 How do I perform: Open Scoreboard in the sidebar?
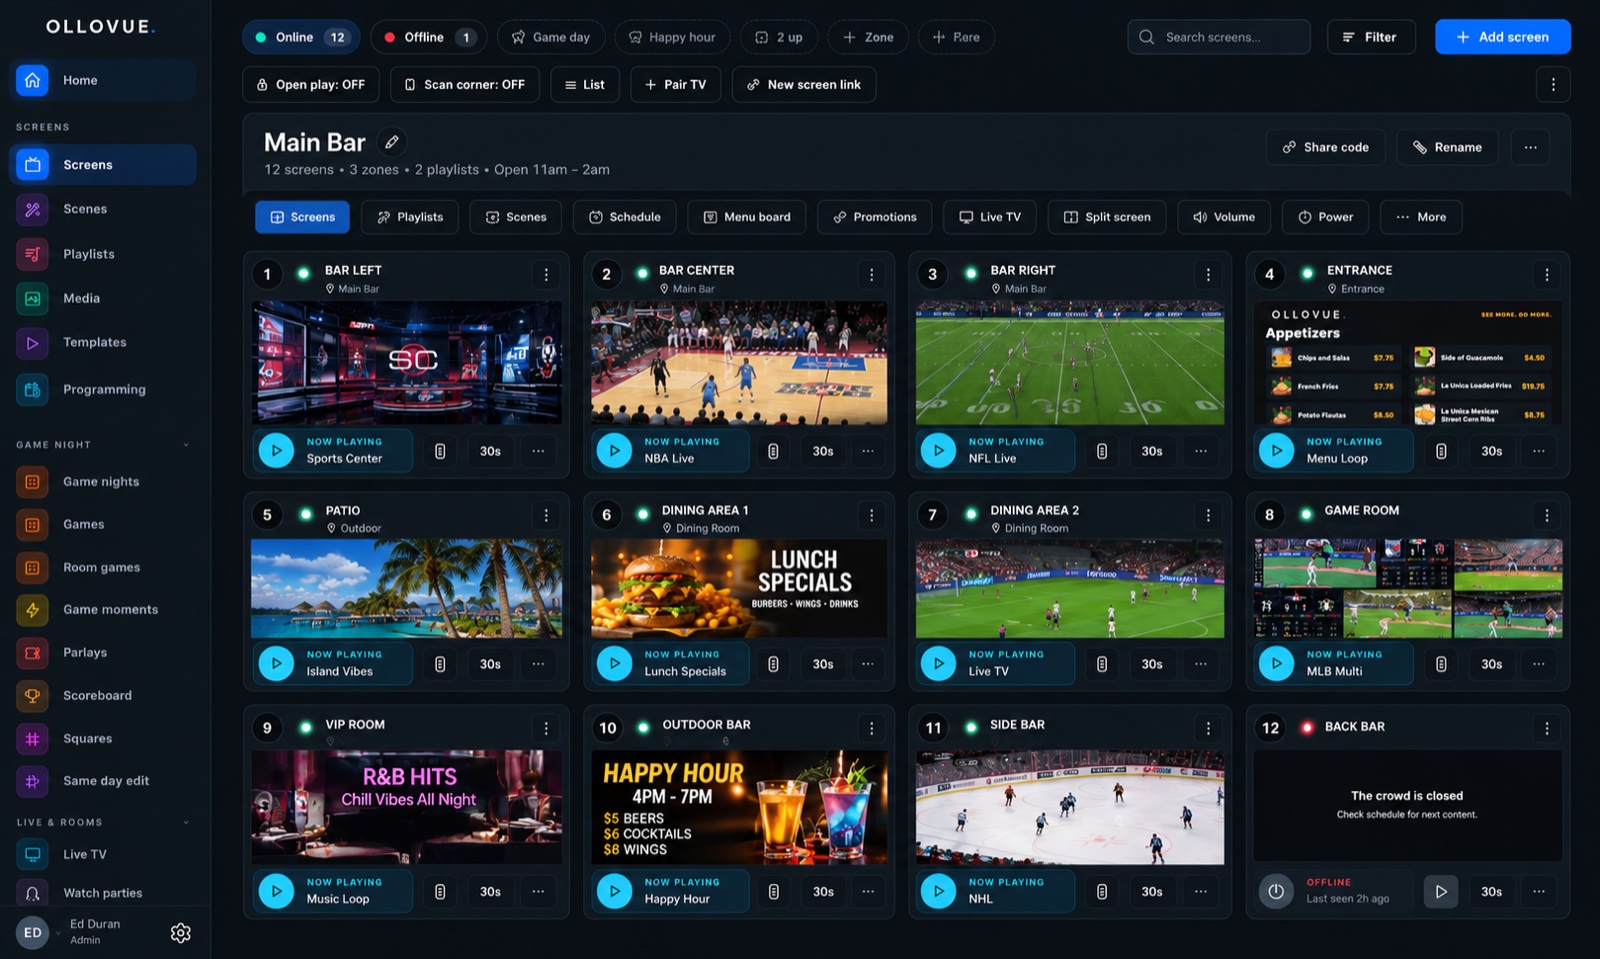pyautogui.click(x=103, y=695)
